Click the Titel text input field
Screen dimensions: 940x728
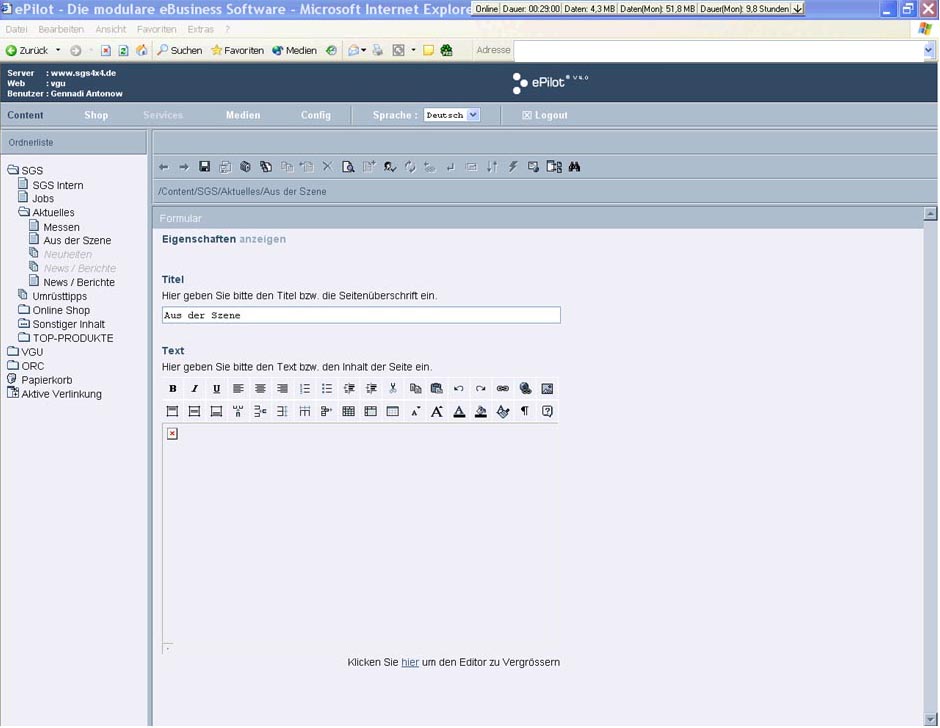tap(361, 315)
